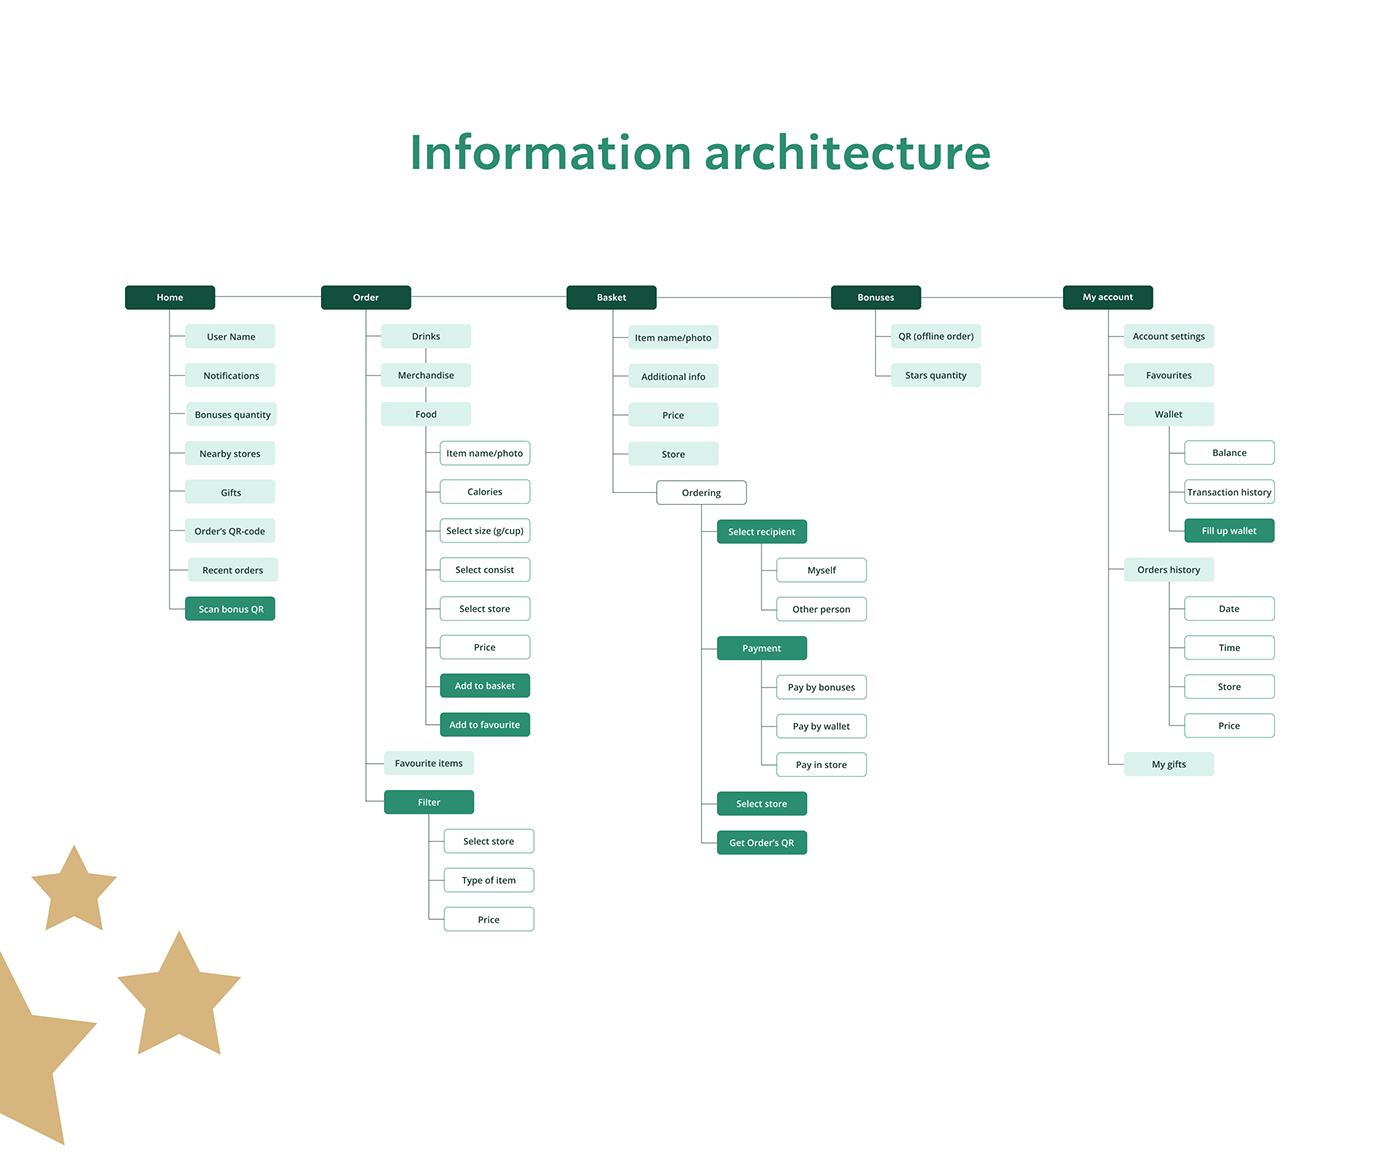The image size is (1400, 1154).
Task: Click the small gold star decoration
Action: [74, 890]
